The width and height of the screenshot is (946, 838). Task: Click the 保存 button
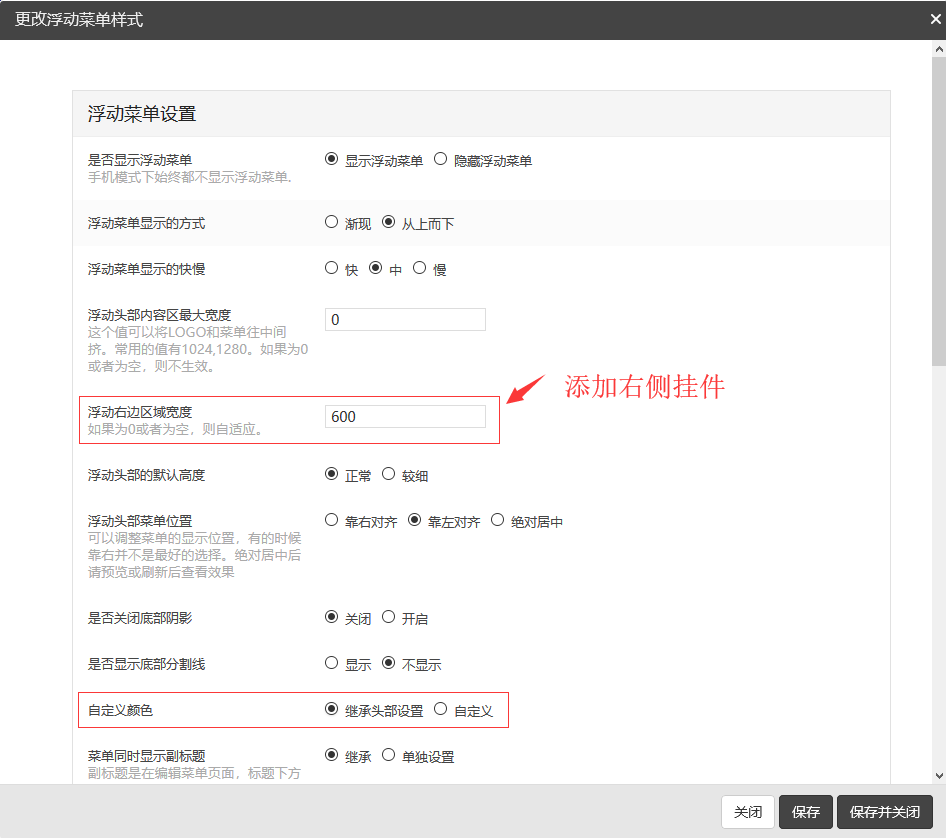(805, 812)
